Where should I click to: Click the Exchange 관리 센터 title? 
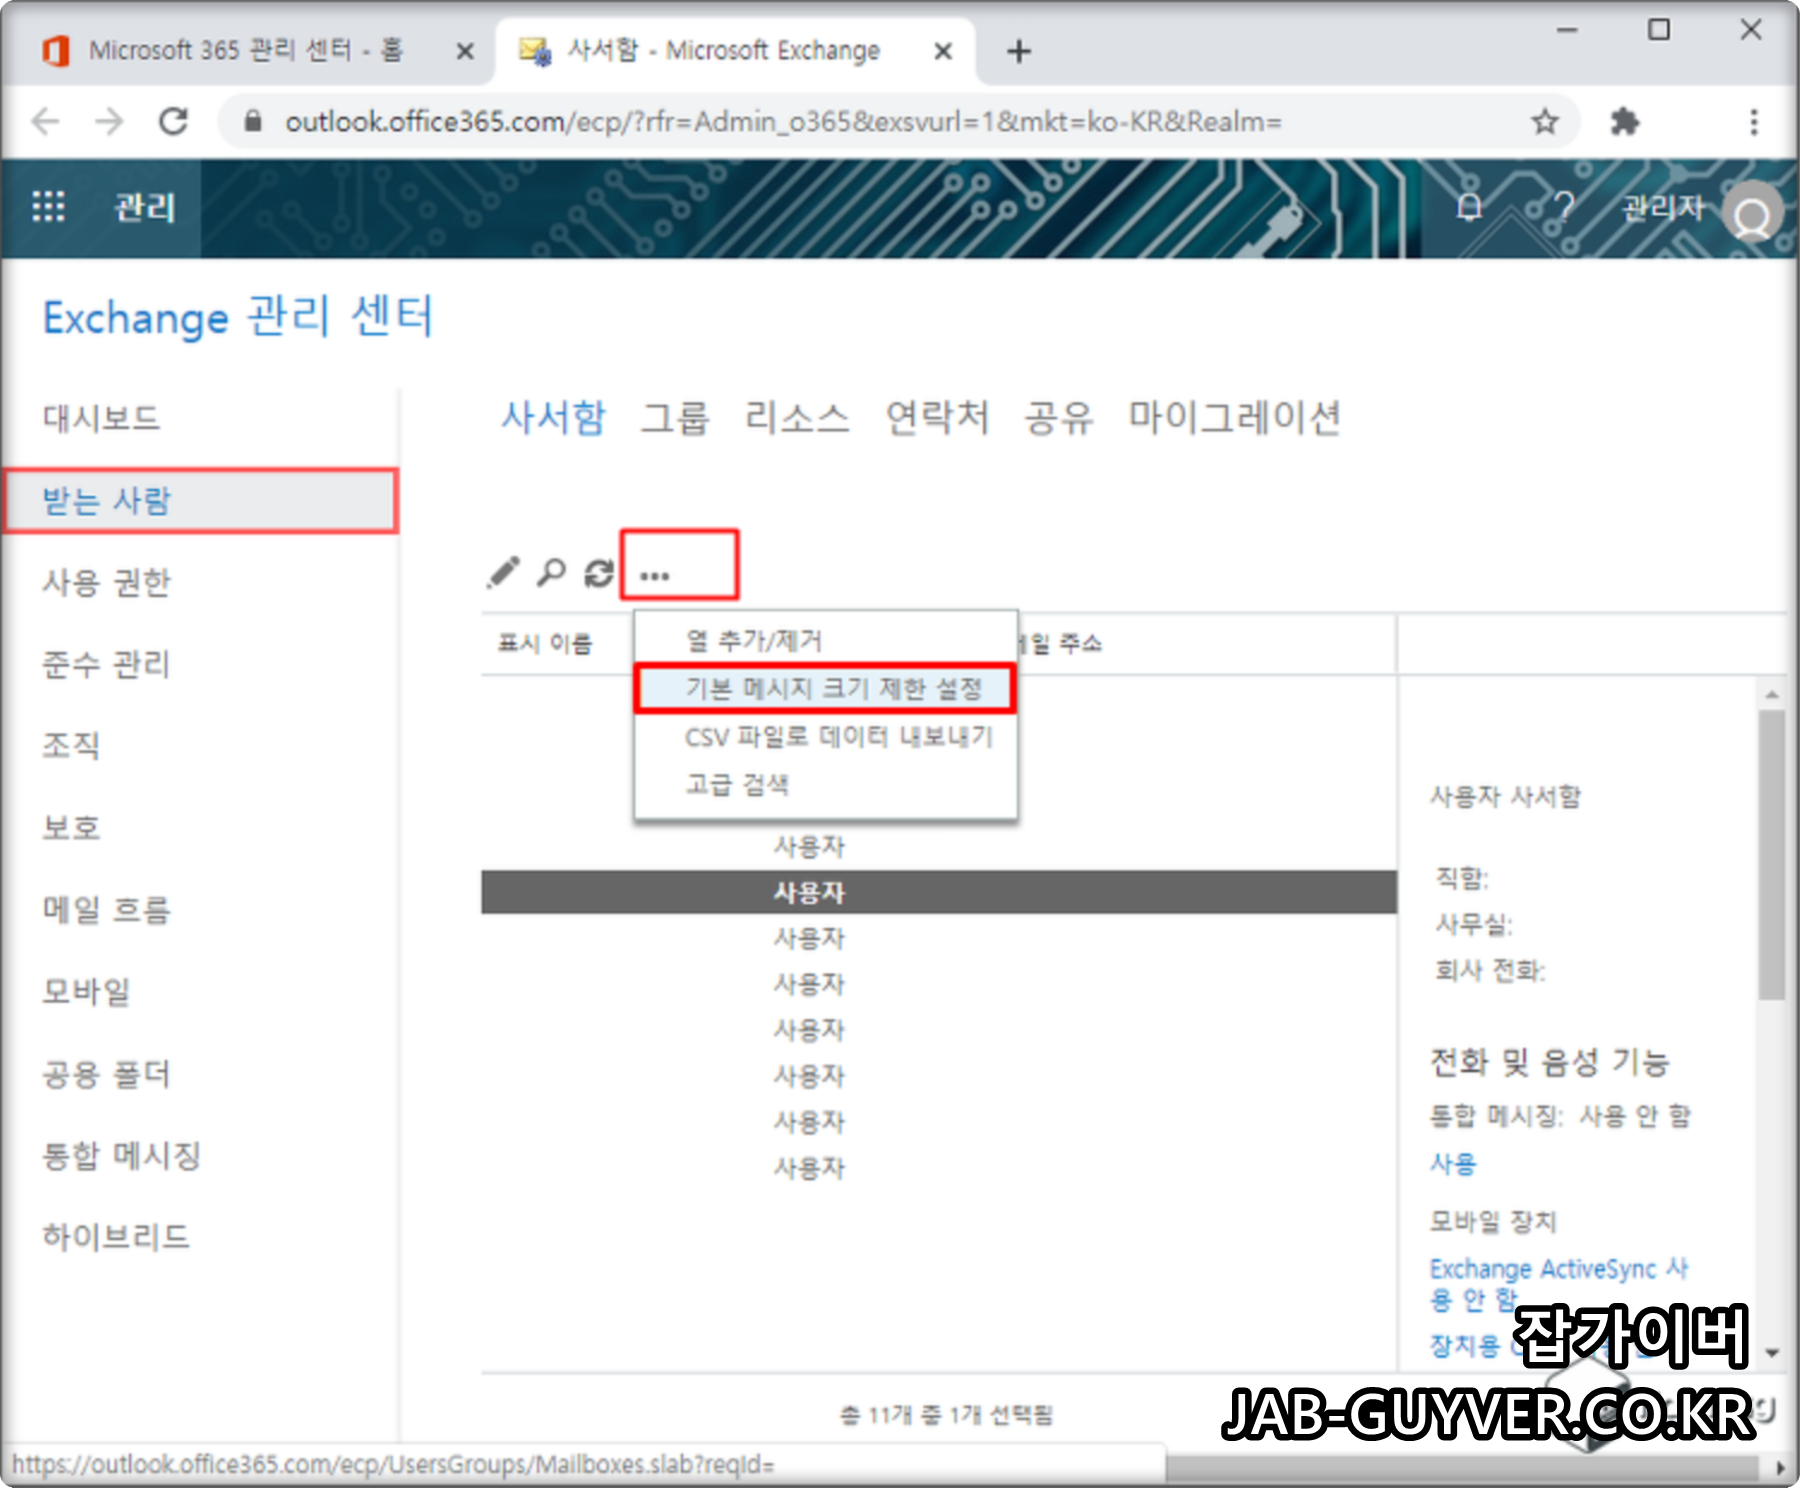pos(238,317)
